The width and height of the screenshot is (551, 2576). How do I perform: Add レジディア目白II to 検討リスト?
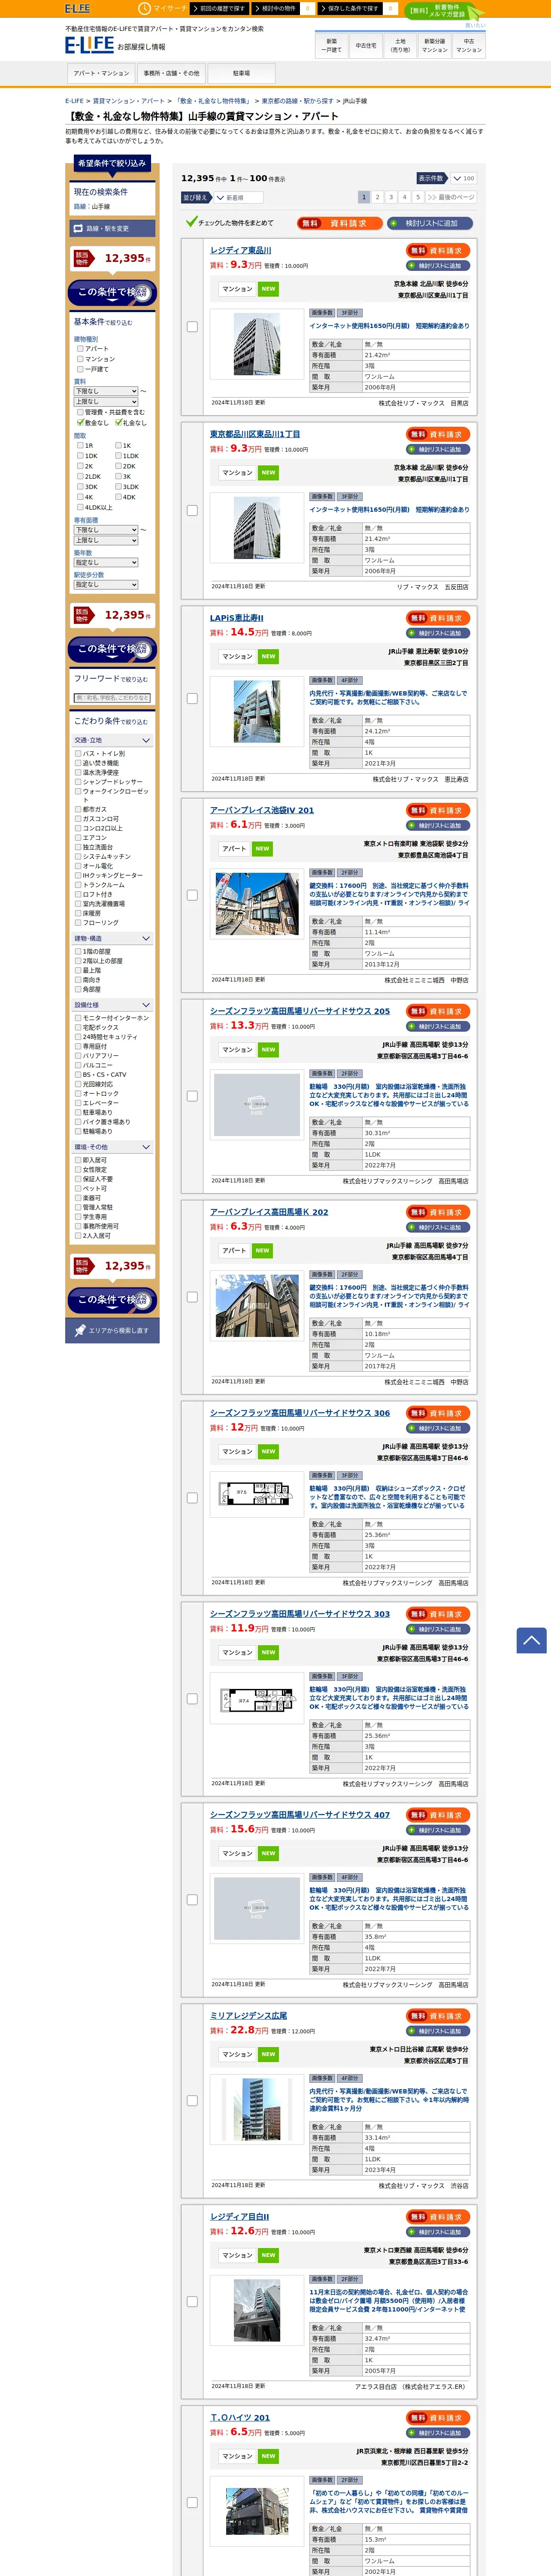point(438,2232)
